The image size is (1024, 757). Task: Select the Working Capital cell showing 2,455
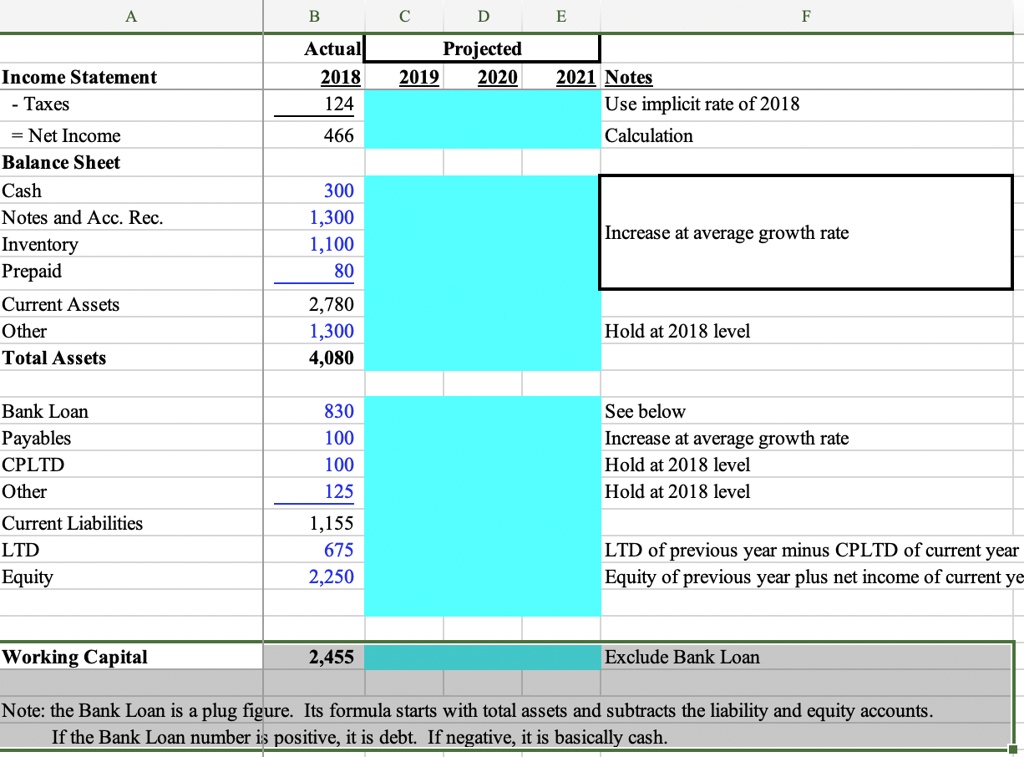(330, 657)
